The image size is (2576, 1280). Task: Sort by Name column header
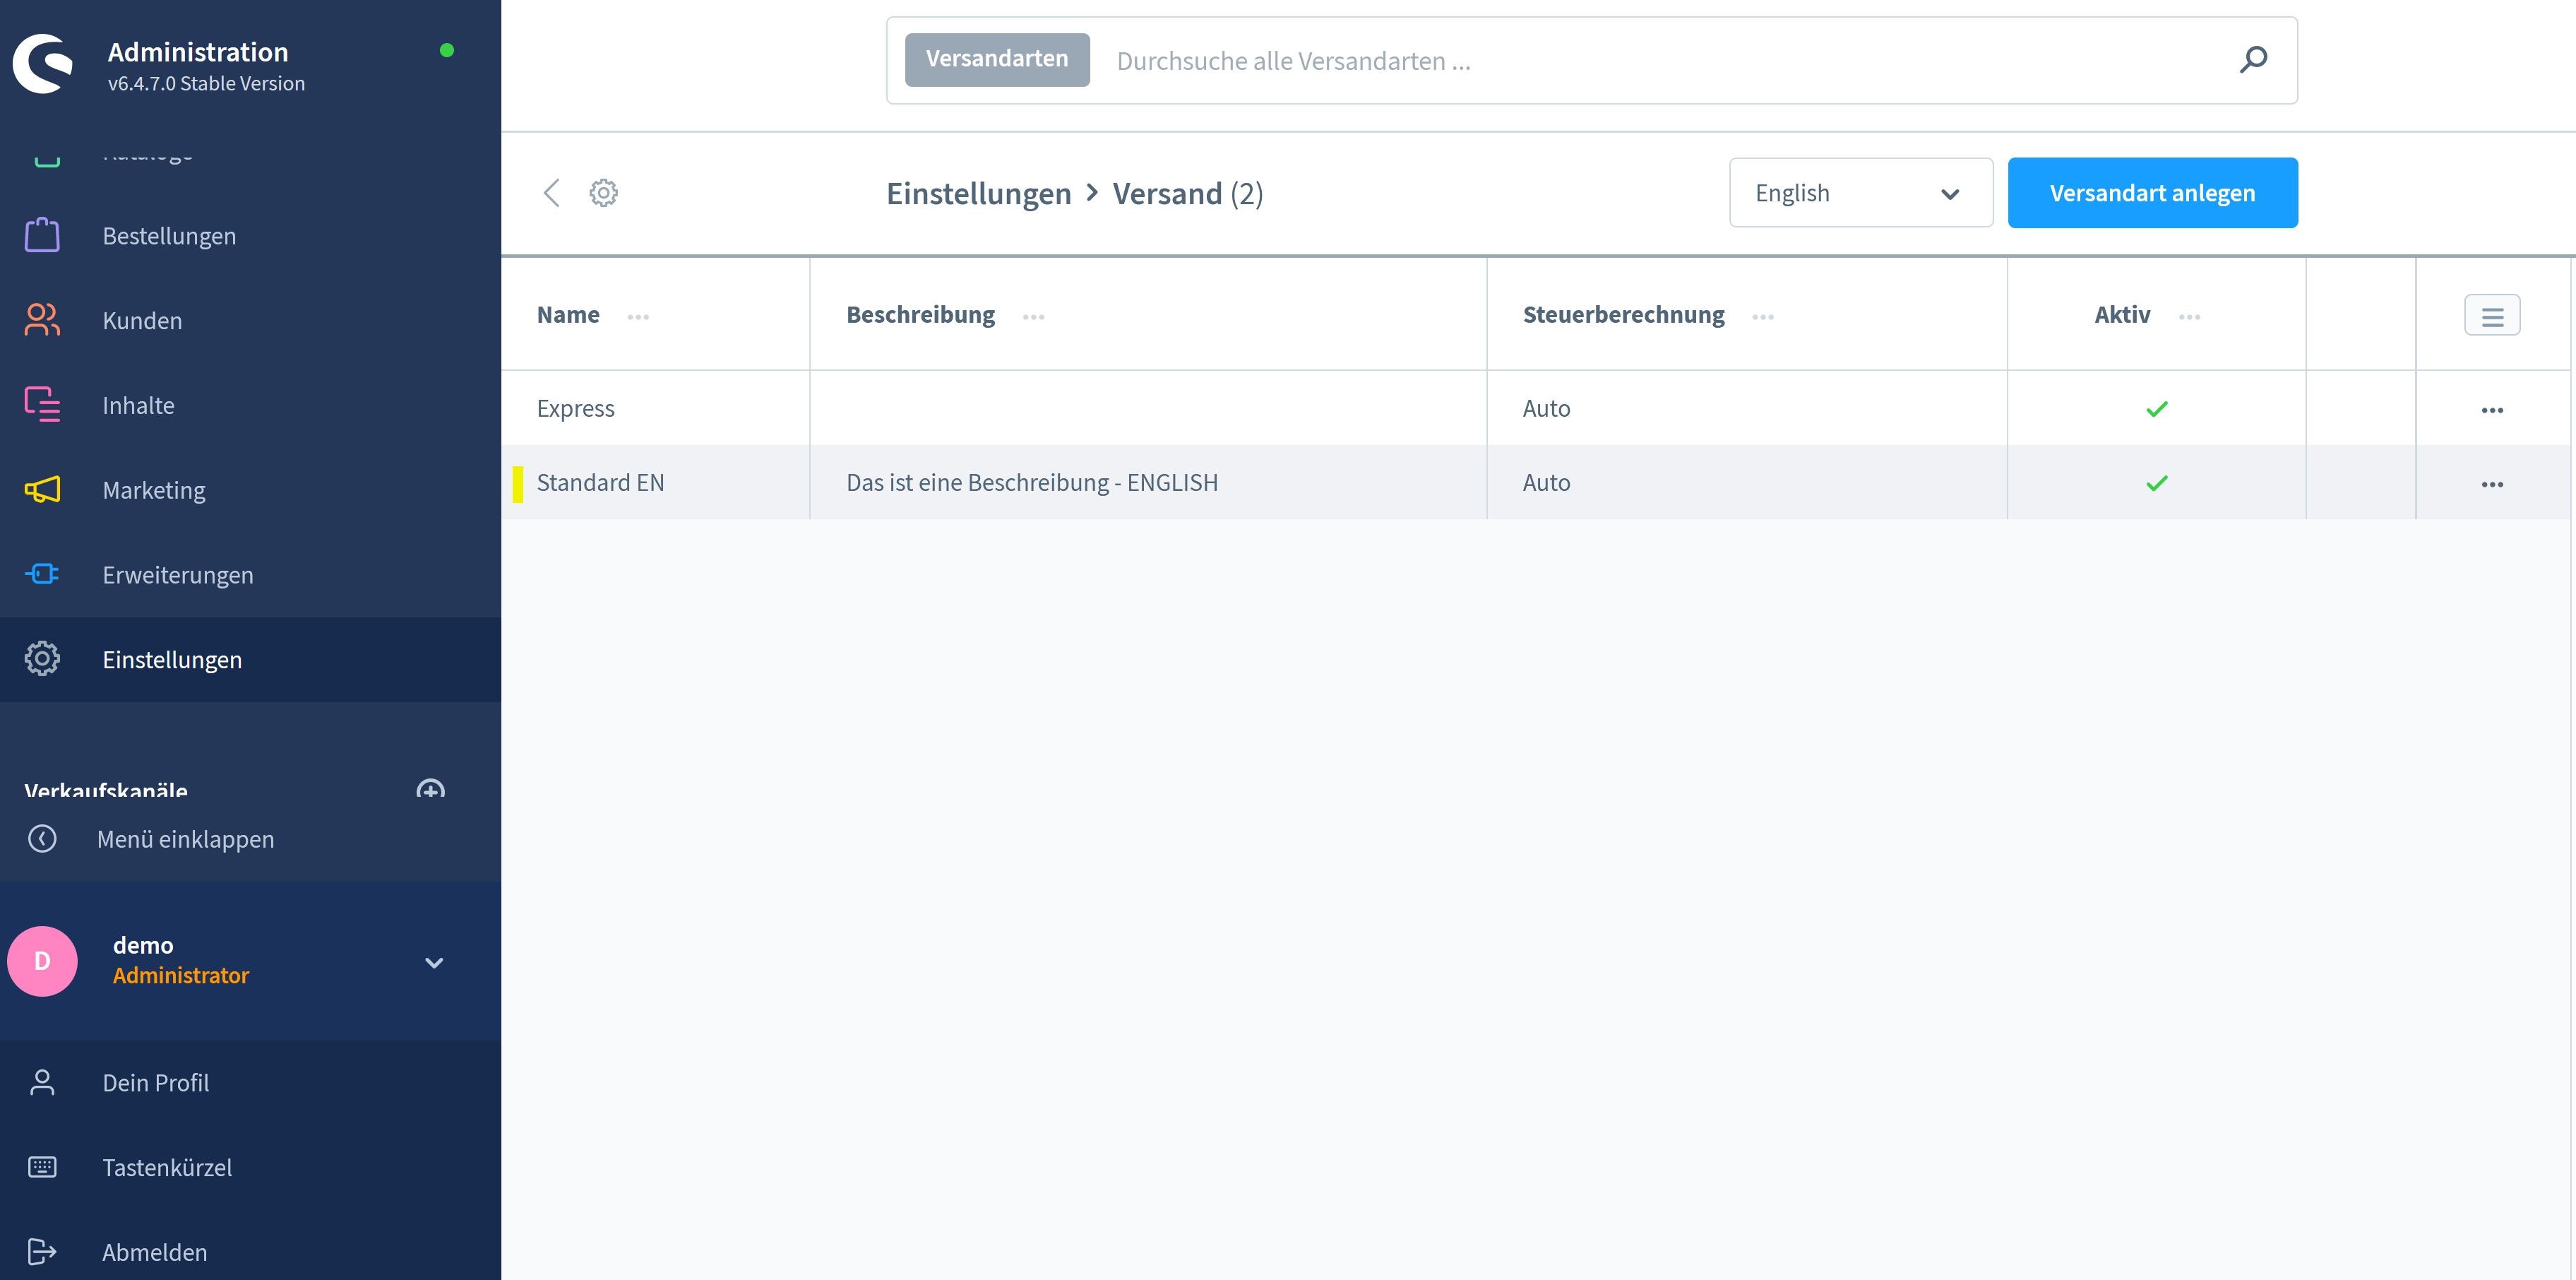[568, 315]
